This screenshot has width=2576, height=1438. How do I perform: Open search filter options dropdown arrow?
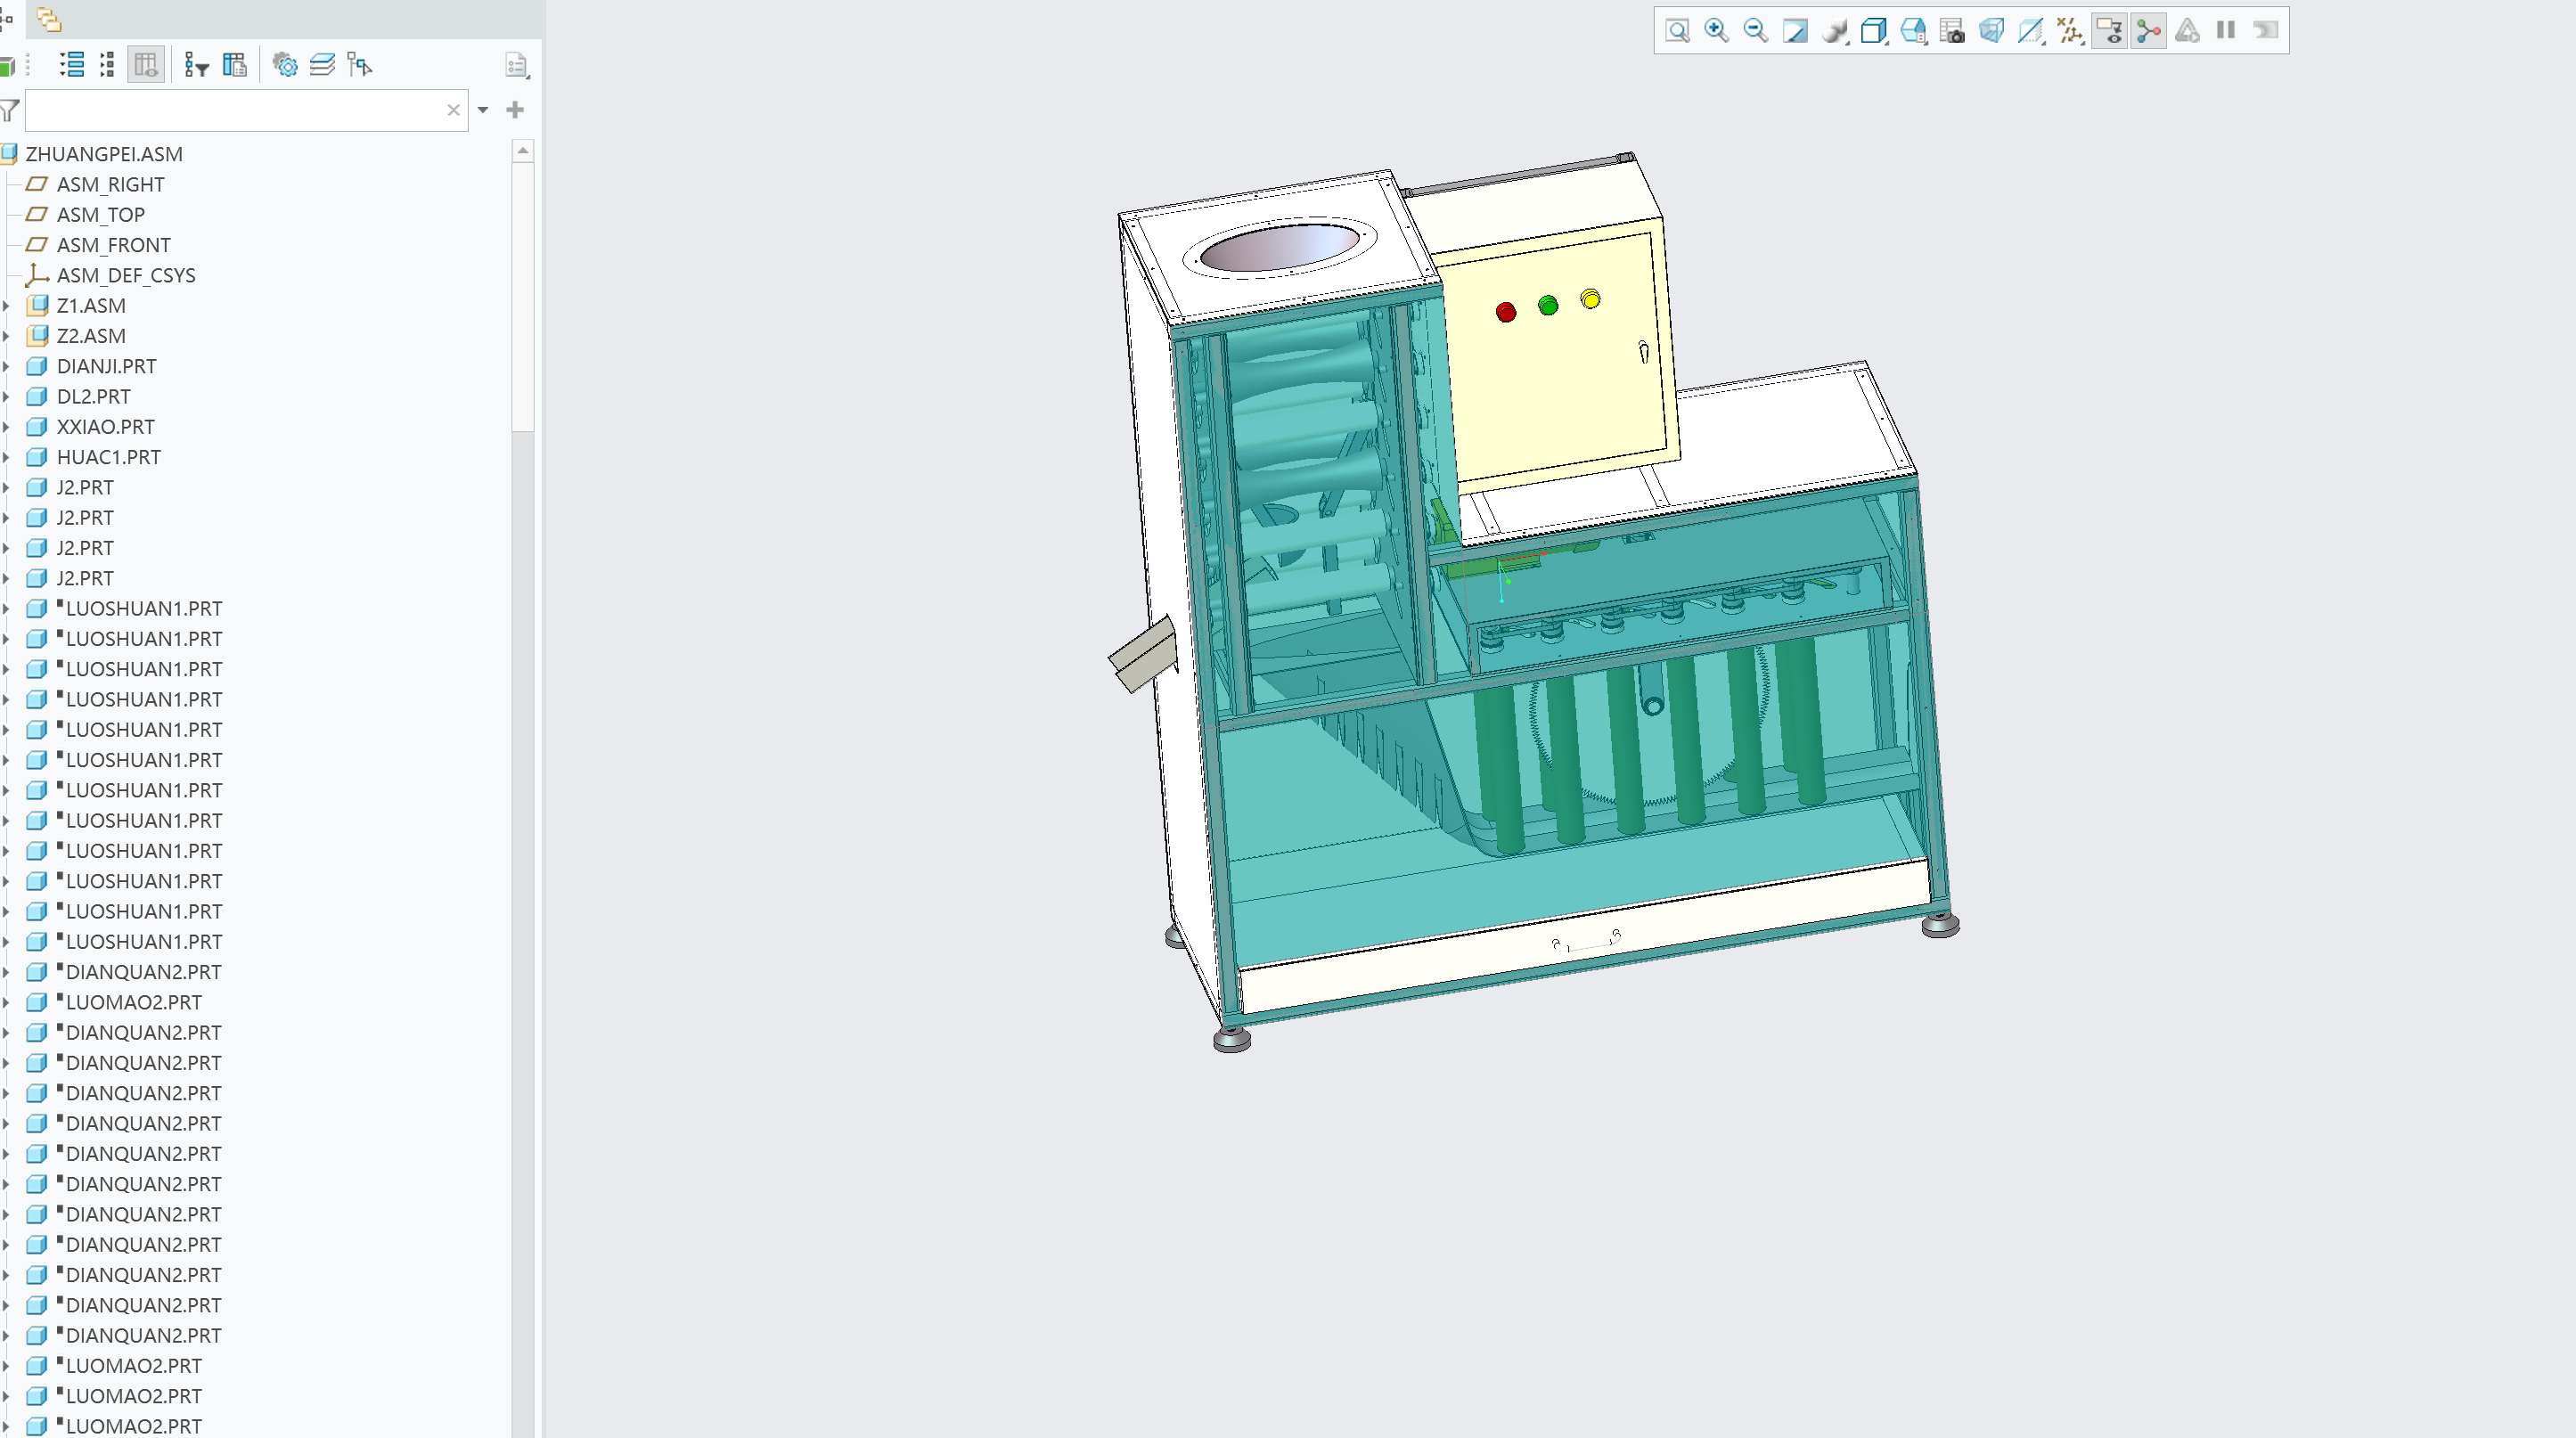tap(483, 110)
